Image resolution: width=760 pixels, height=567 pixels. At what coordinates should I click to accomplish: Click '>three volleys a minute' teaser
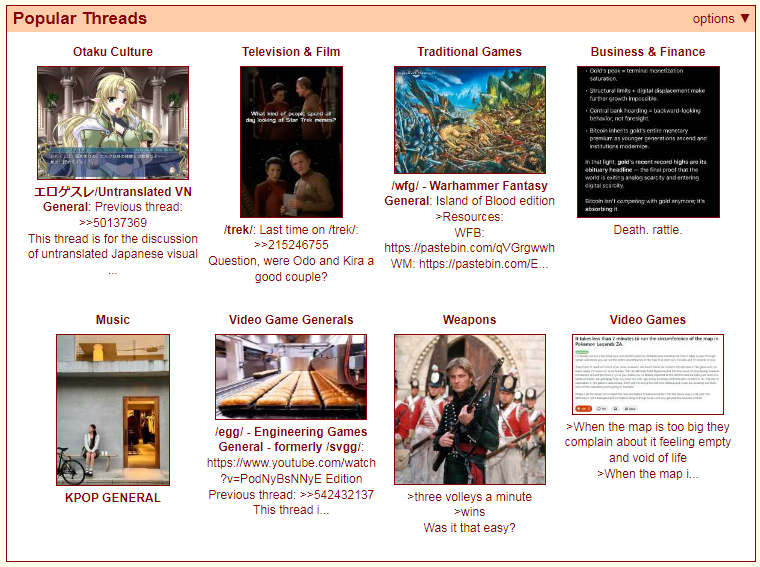[x=469, y=497]
